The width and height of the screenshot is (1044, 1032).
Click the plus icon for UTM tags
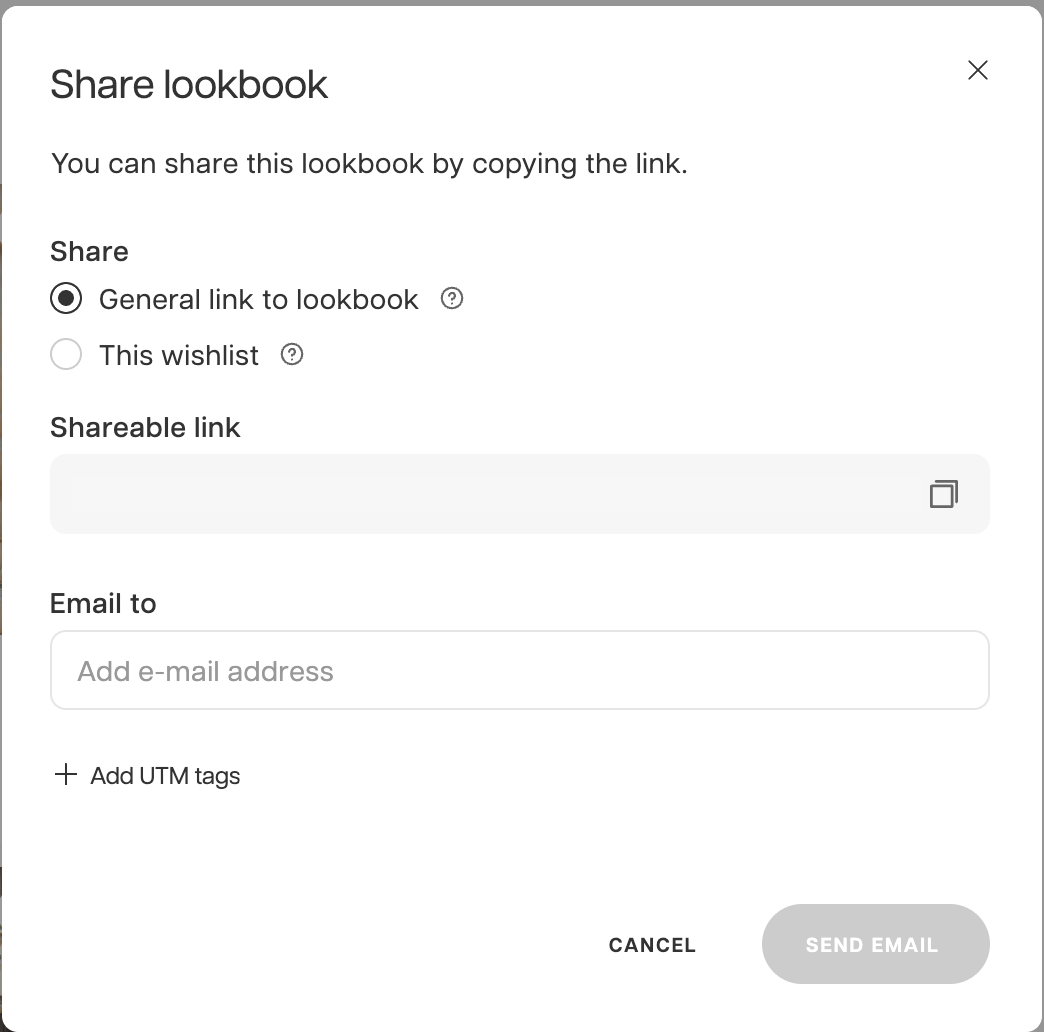click(65, 775)
